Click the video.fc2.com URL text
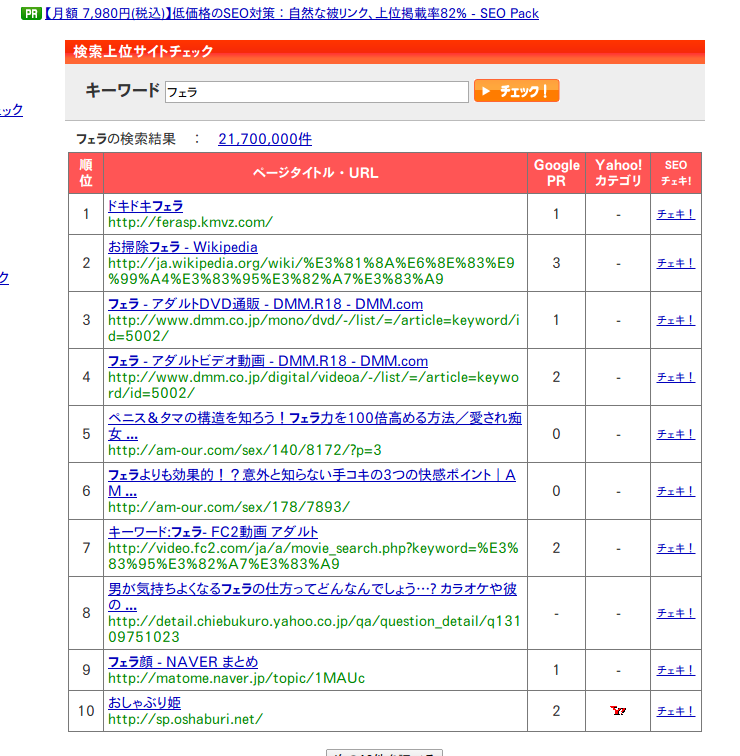This screenshot has height=756, width=740. coord(313,556)
